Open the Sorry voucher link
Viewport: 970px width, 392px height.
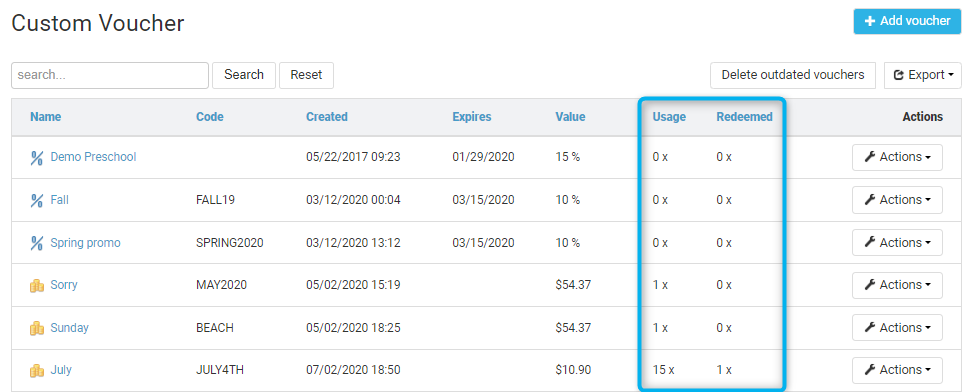(64, 285)
